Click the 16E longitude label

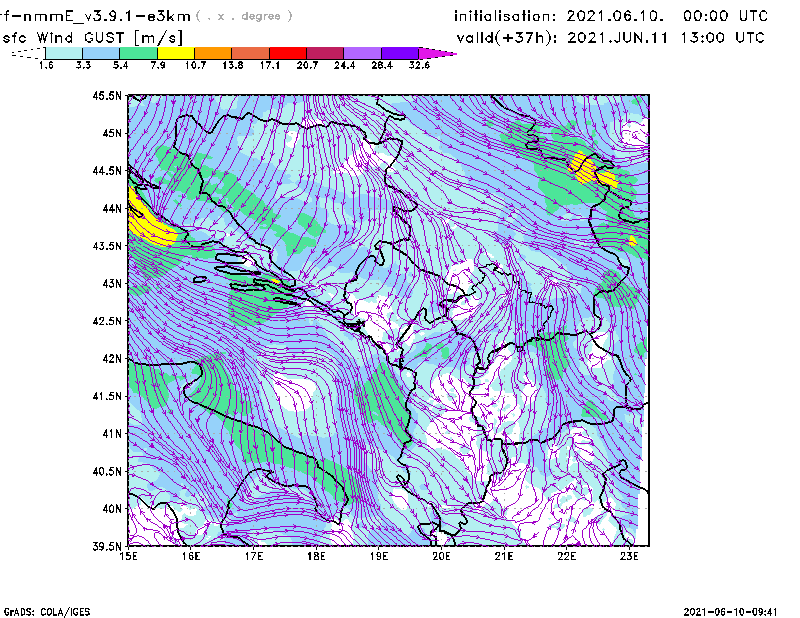[191, 556]
